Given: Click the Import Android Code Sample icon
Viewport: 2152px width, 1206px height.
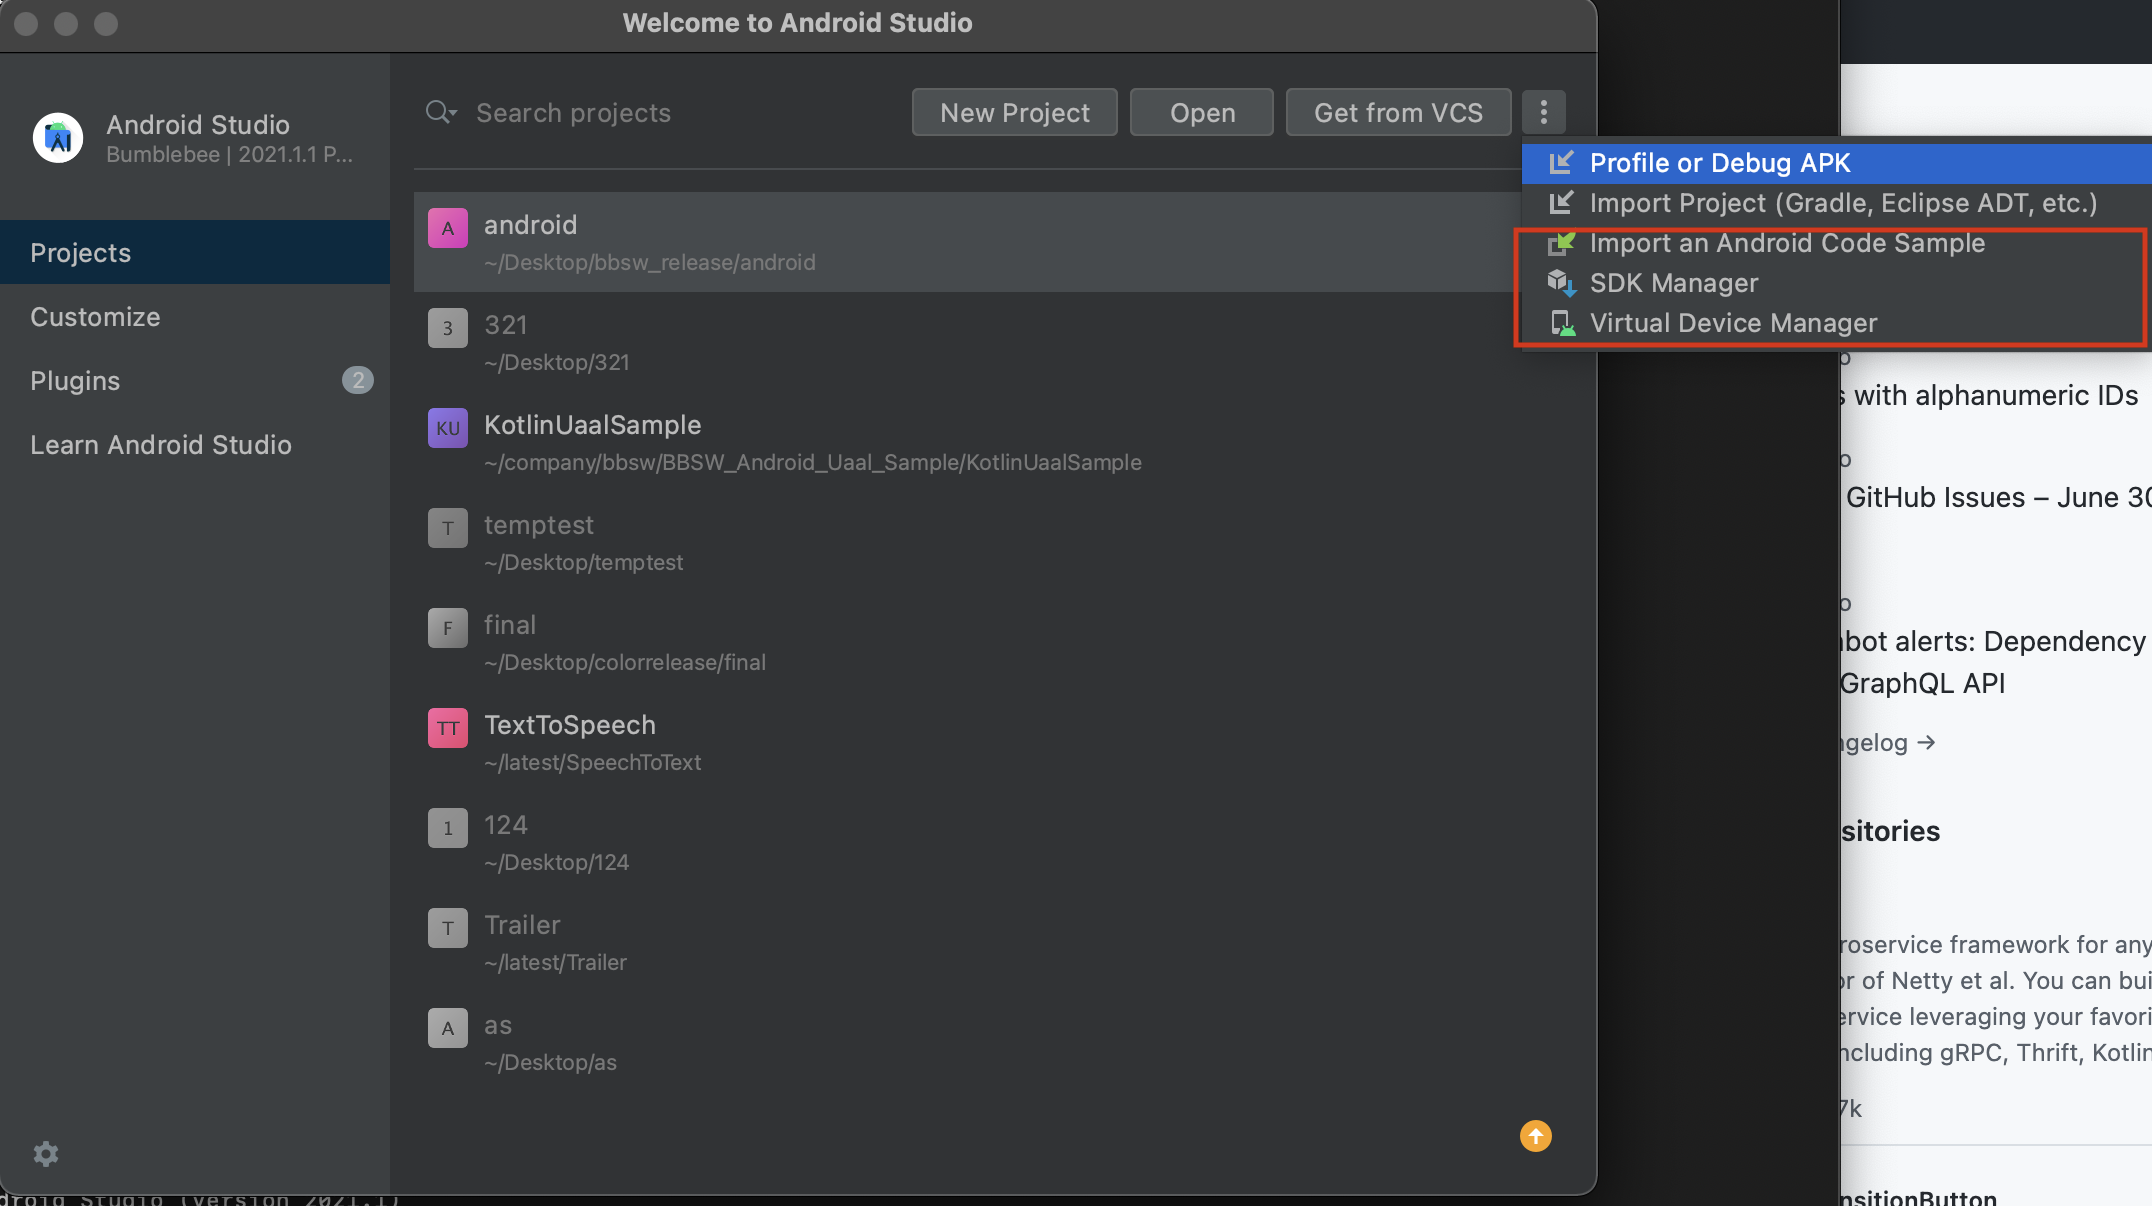Looking at the screenshot, I should [1561, 243].
